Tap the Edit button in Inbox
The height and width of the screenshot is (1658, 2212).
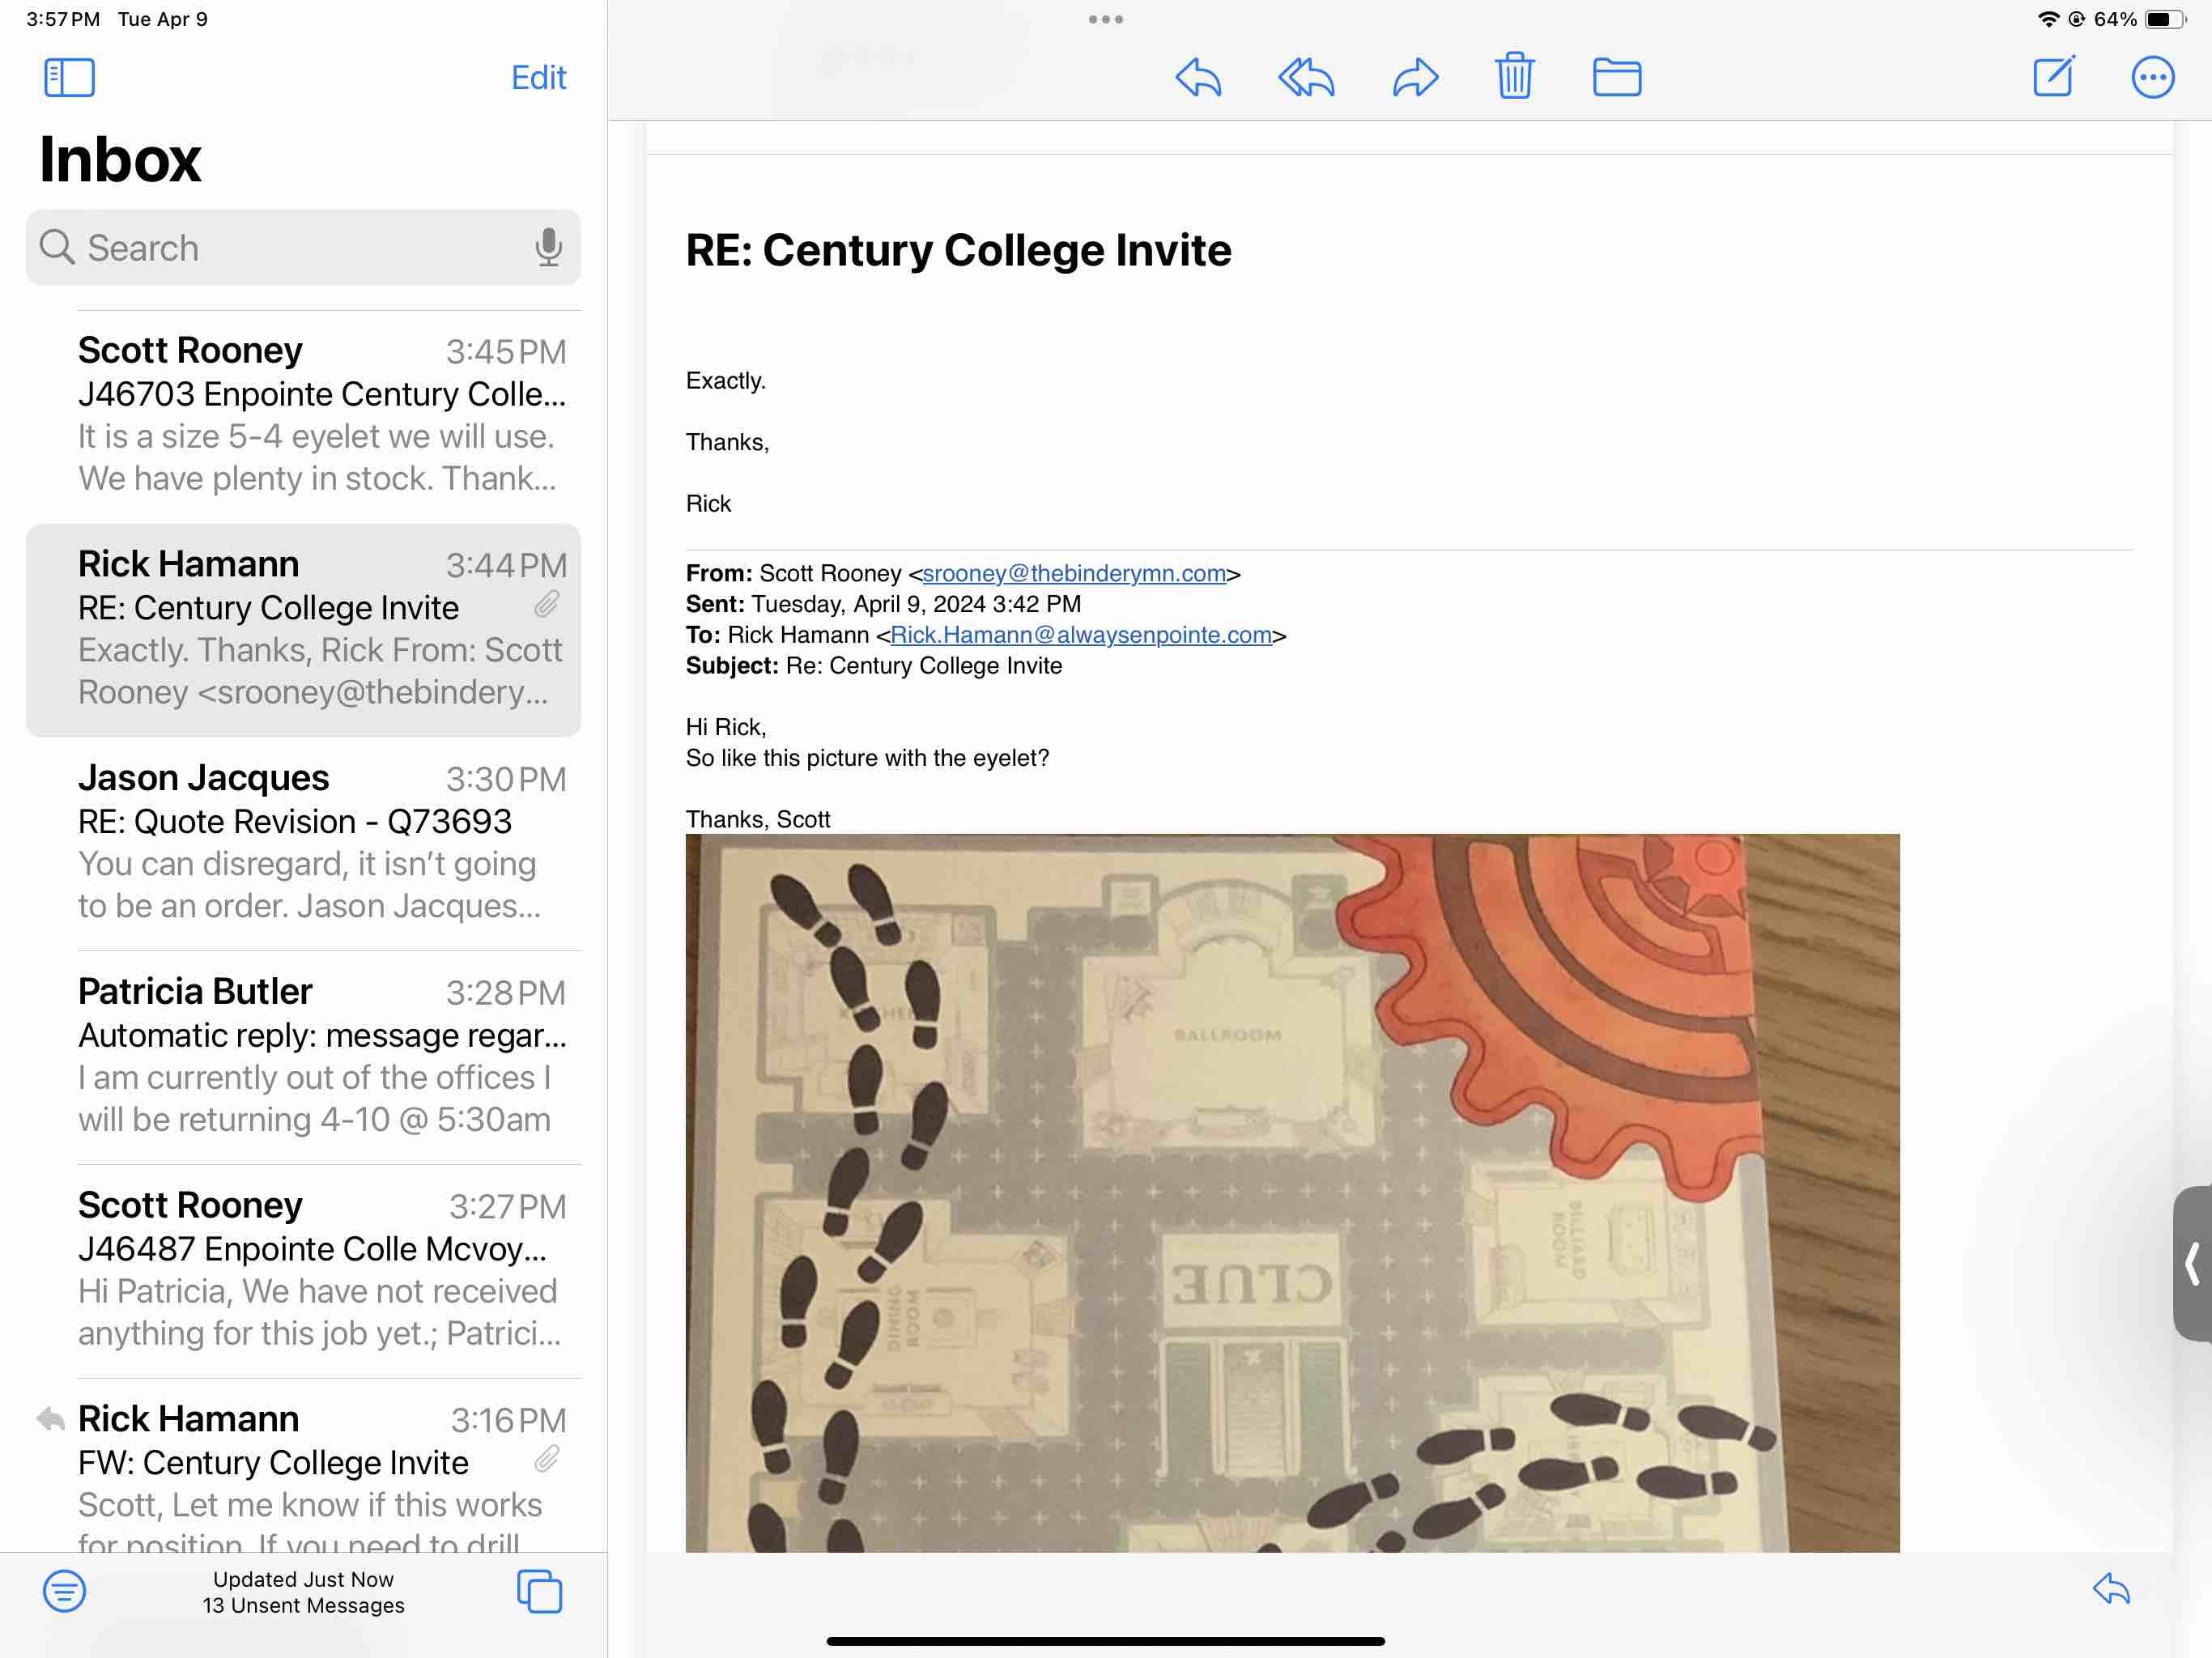[538, 77]
